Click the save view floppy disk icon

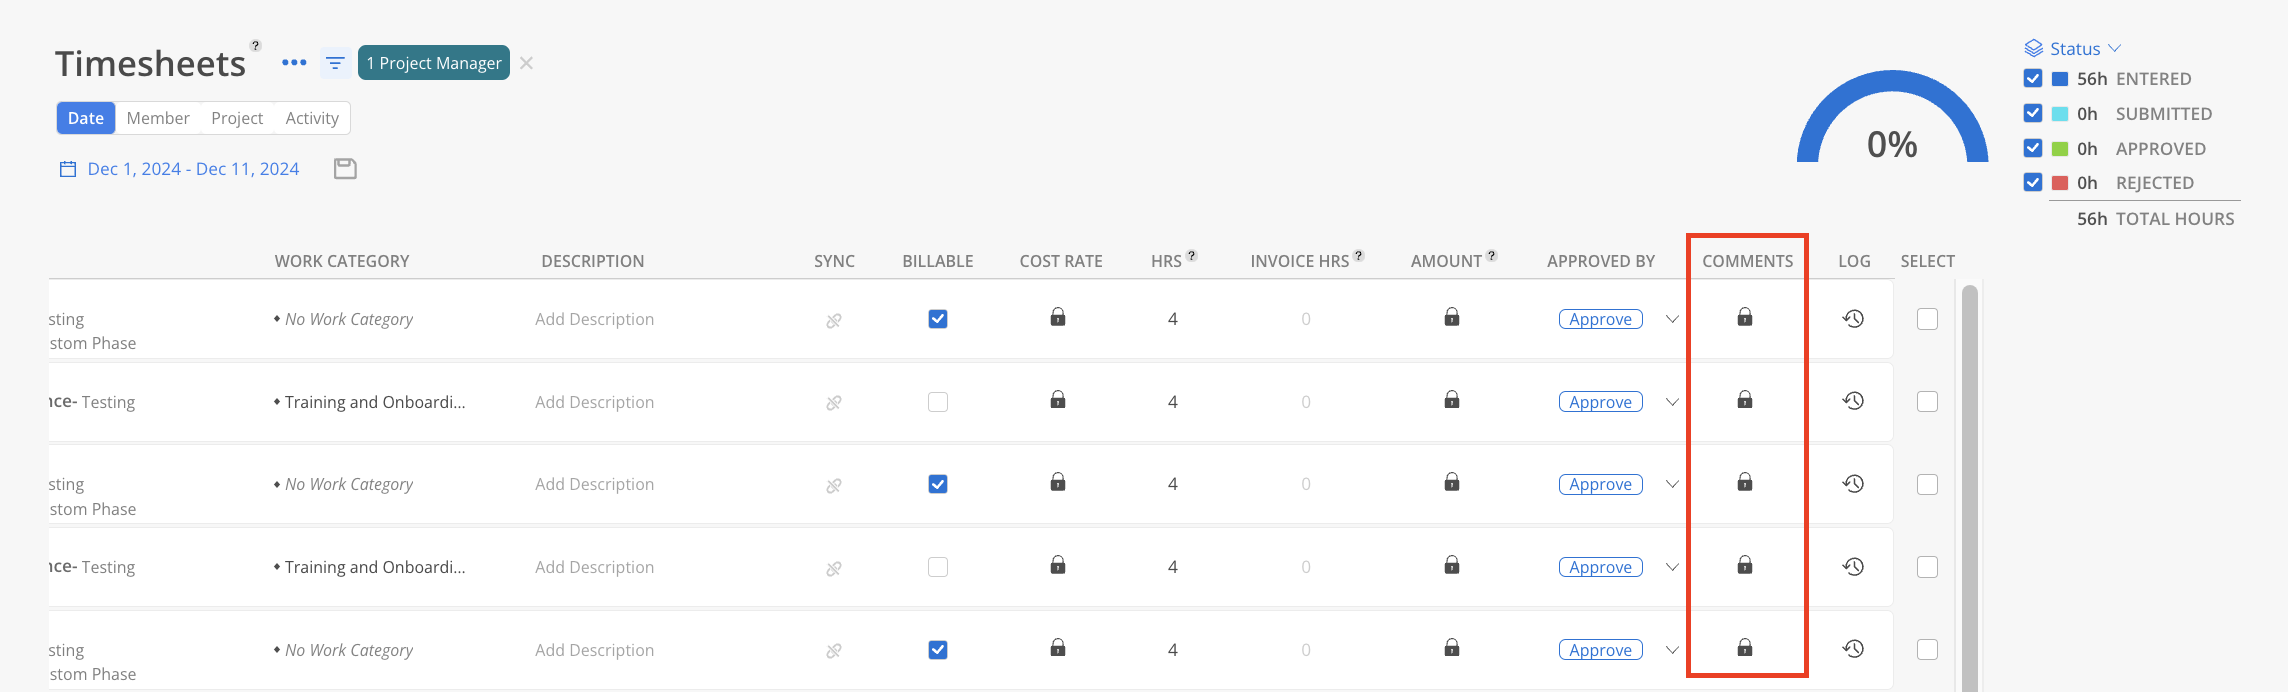[345, 169]
